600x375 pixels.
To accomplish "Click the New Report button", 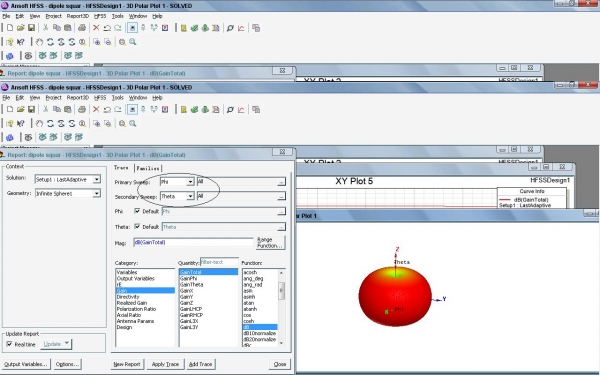I will pyautogui.click(x=127, y=364).
